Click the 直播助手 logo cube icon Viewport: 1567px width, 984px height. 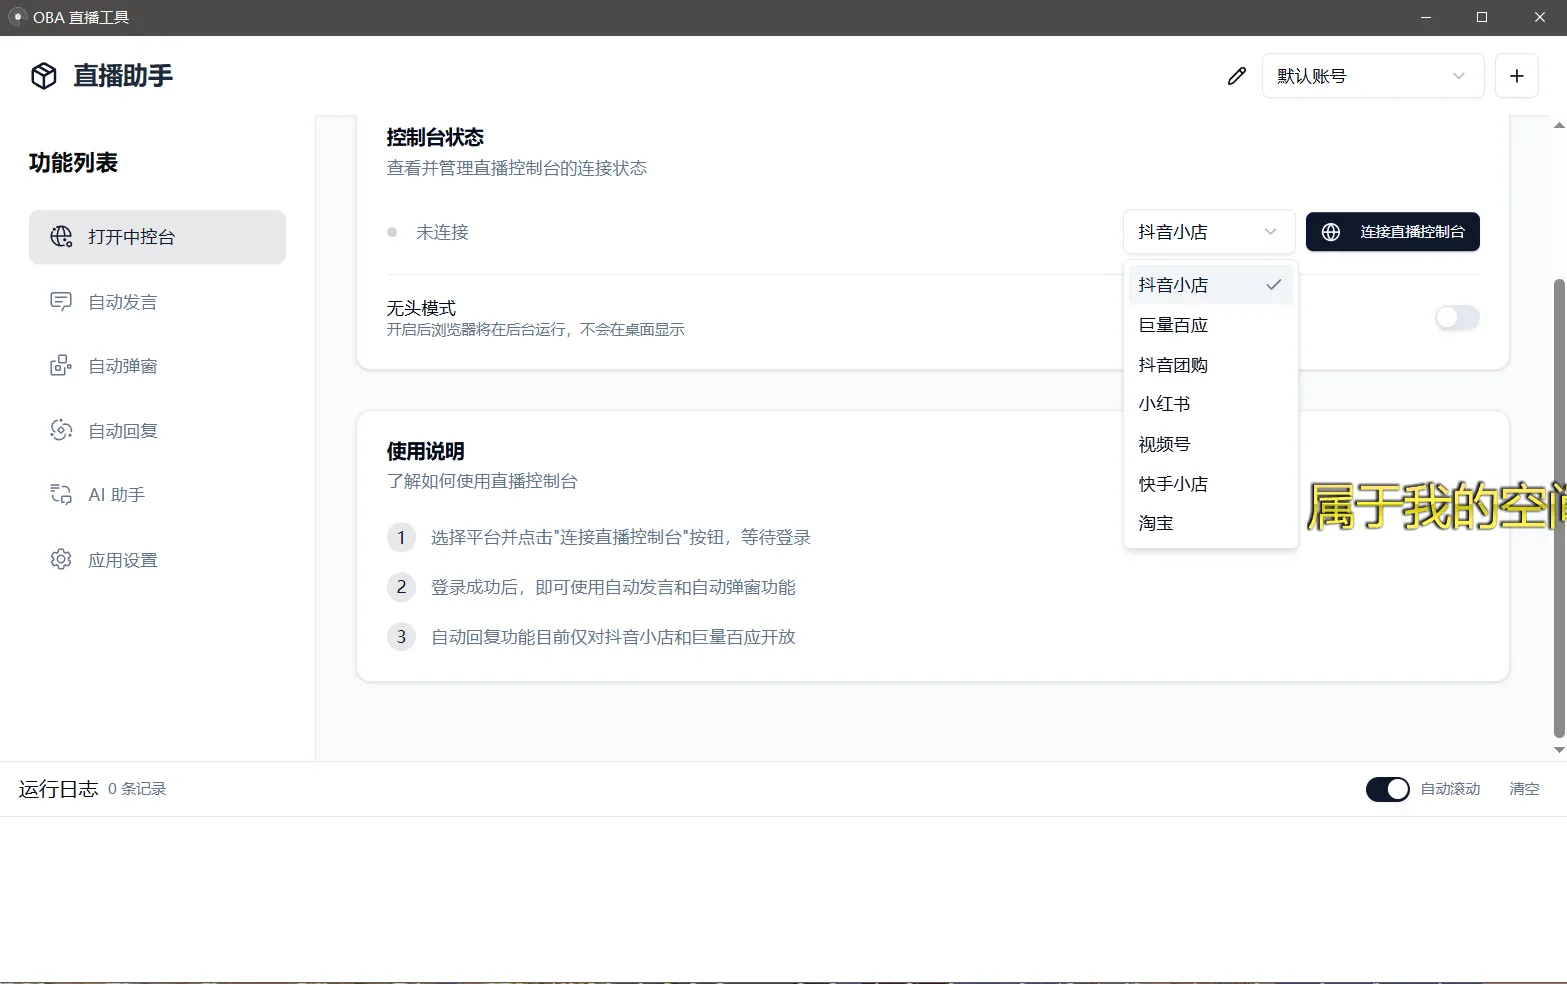click(44, 75)
